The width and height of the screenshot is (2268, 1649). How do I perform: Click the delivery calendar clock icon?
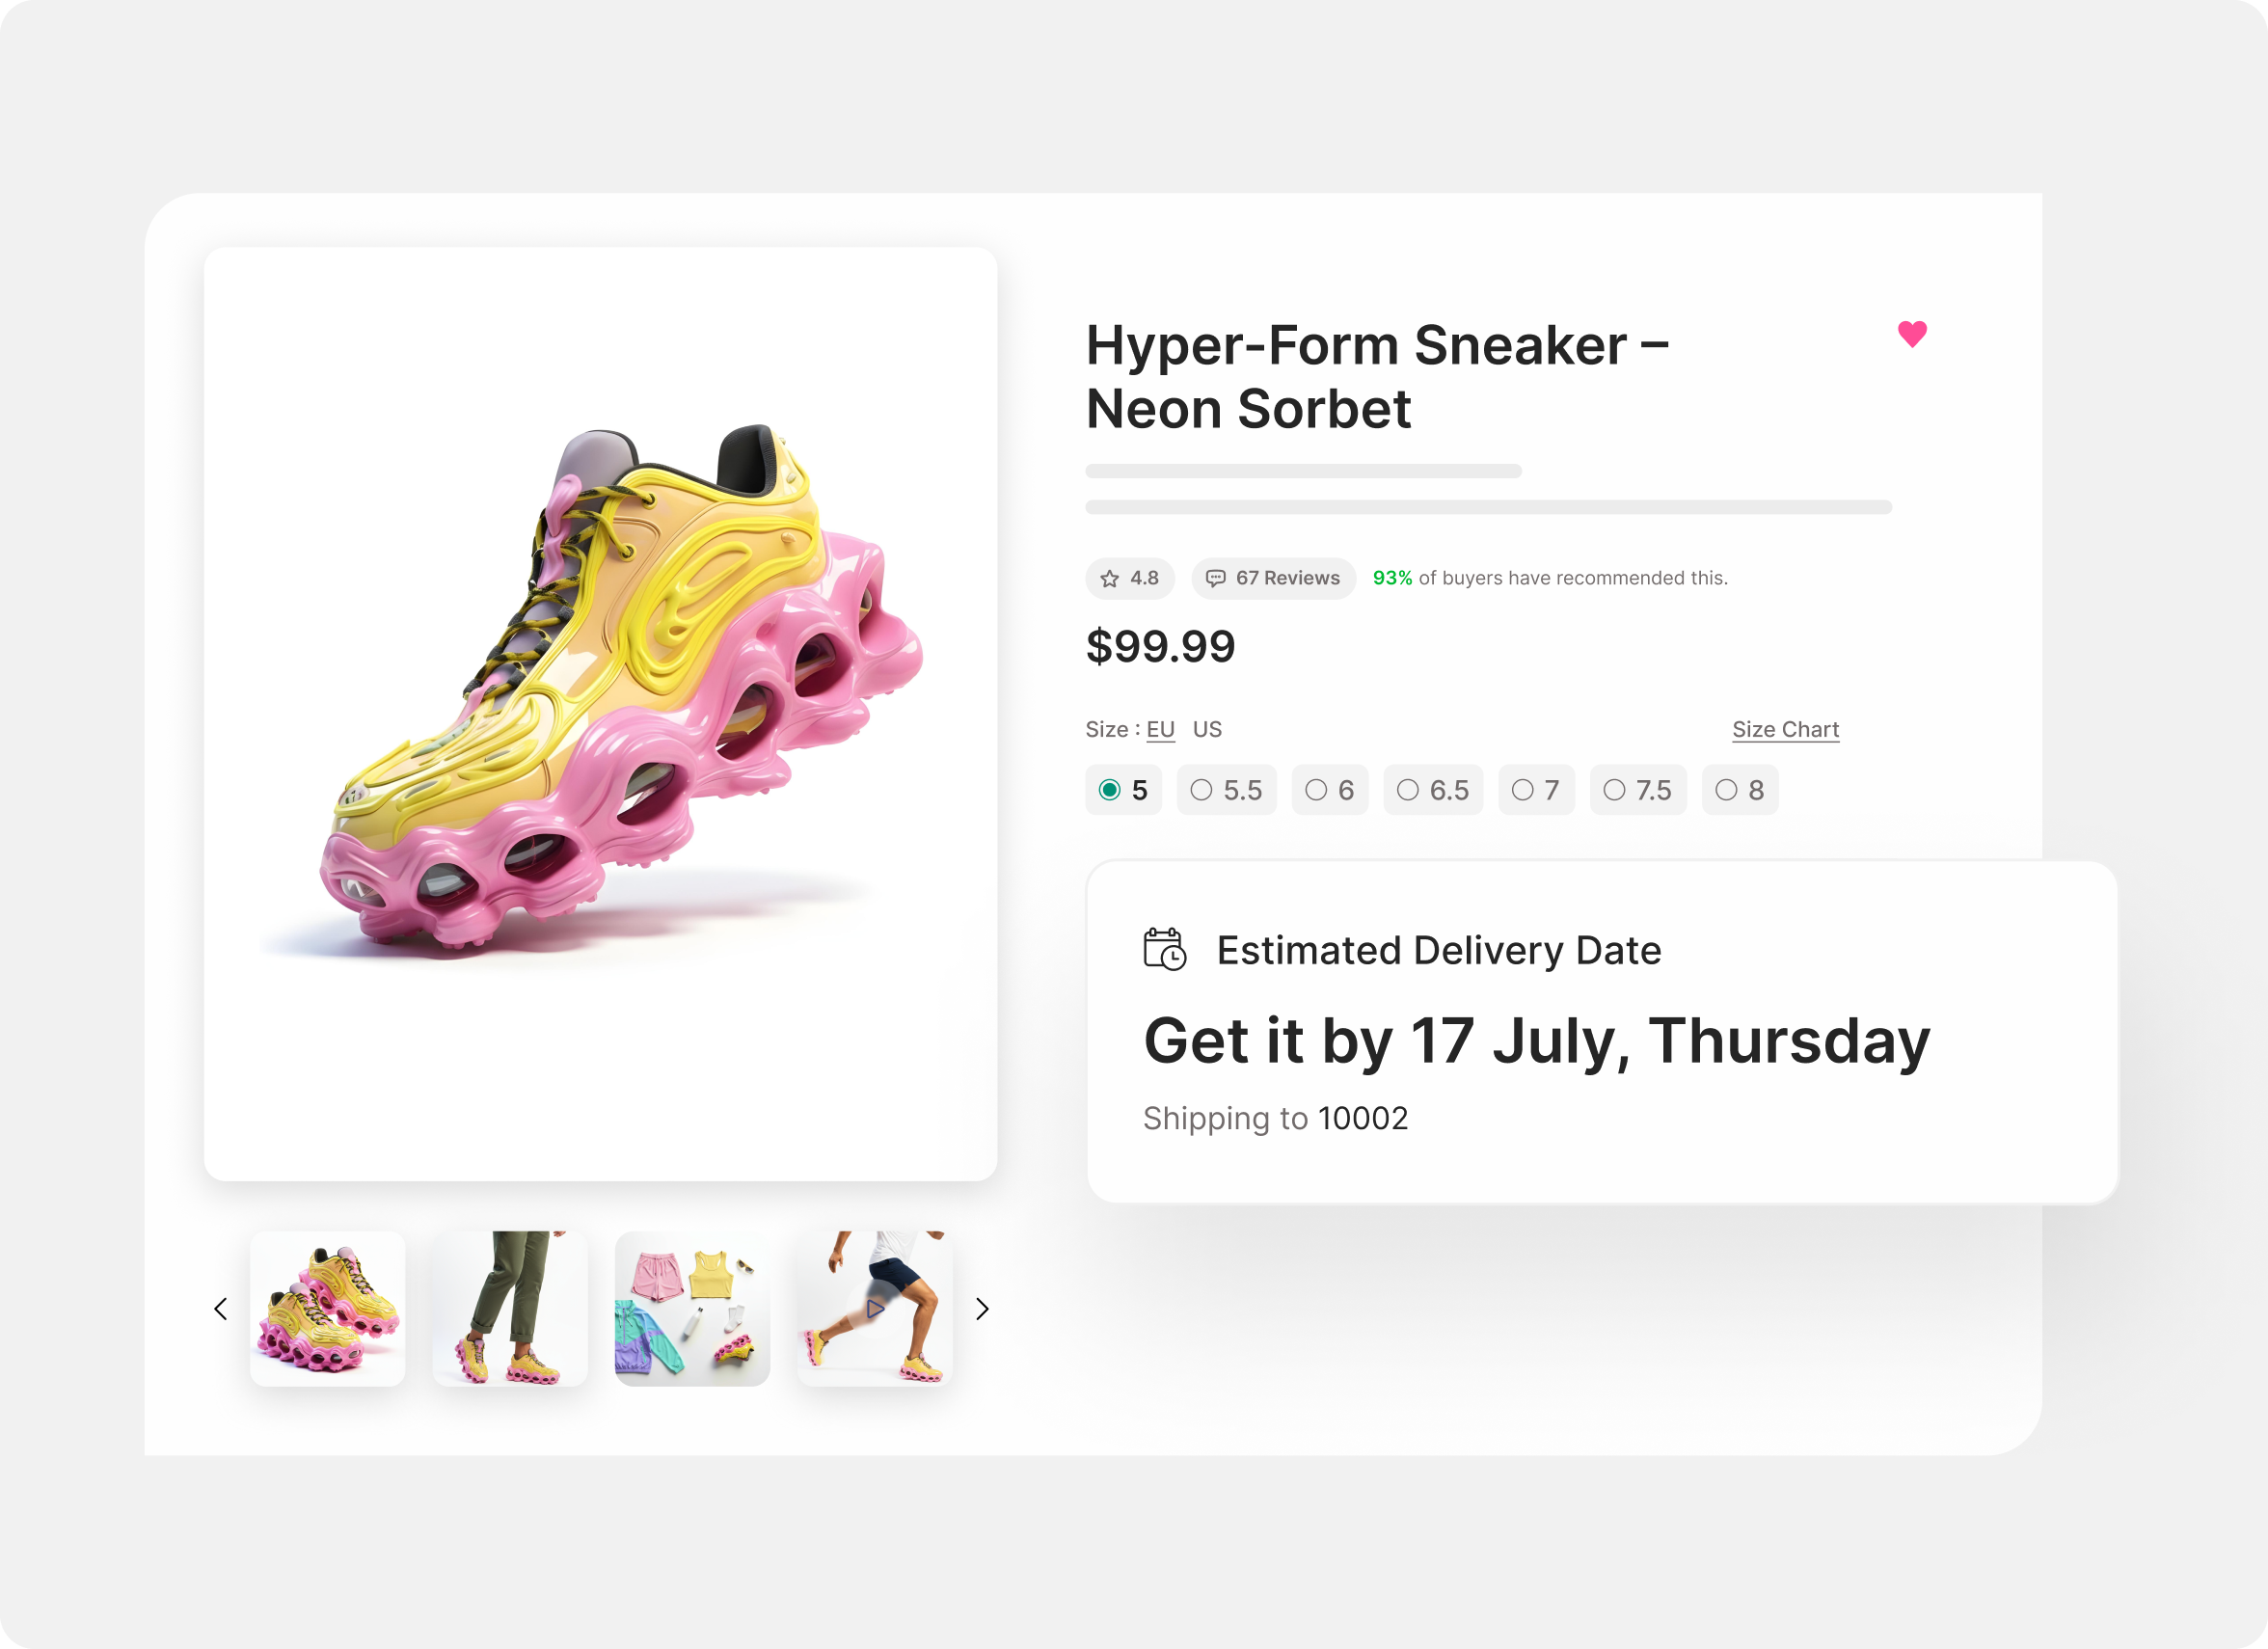1164,949
